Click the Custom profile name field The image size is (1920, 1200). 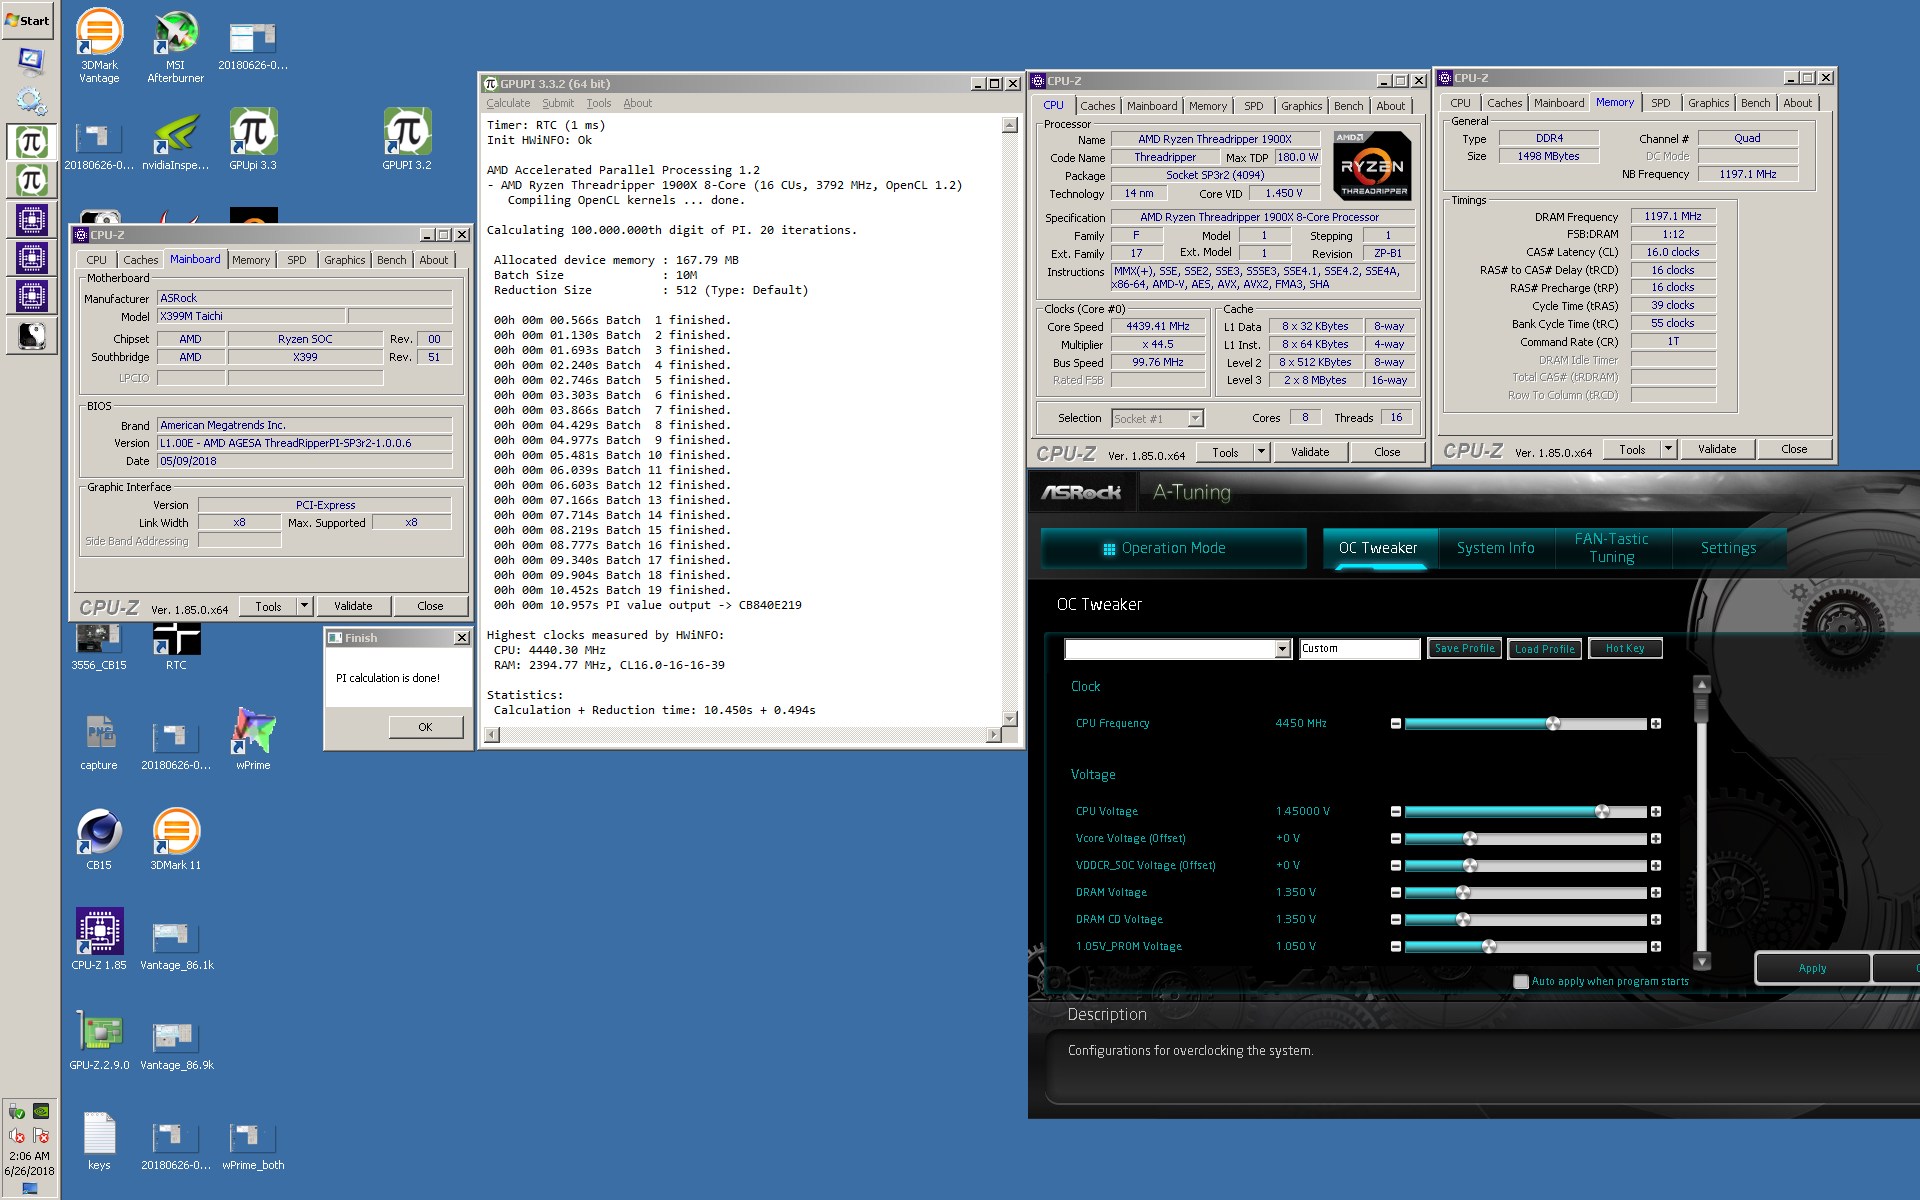pyautogui.click(x=1359, y=649)
